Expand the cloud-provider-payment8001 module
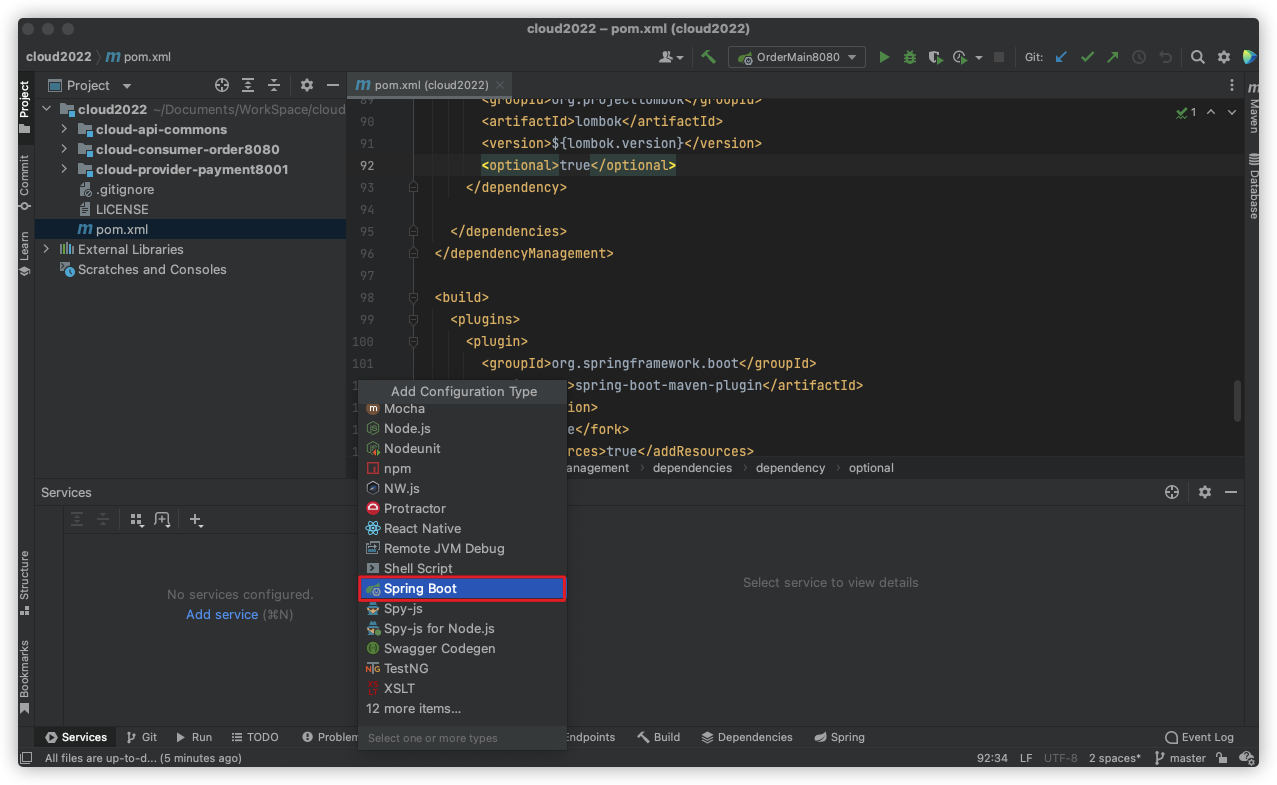The image size is (1277, 785). [x=64, y=170]
